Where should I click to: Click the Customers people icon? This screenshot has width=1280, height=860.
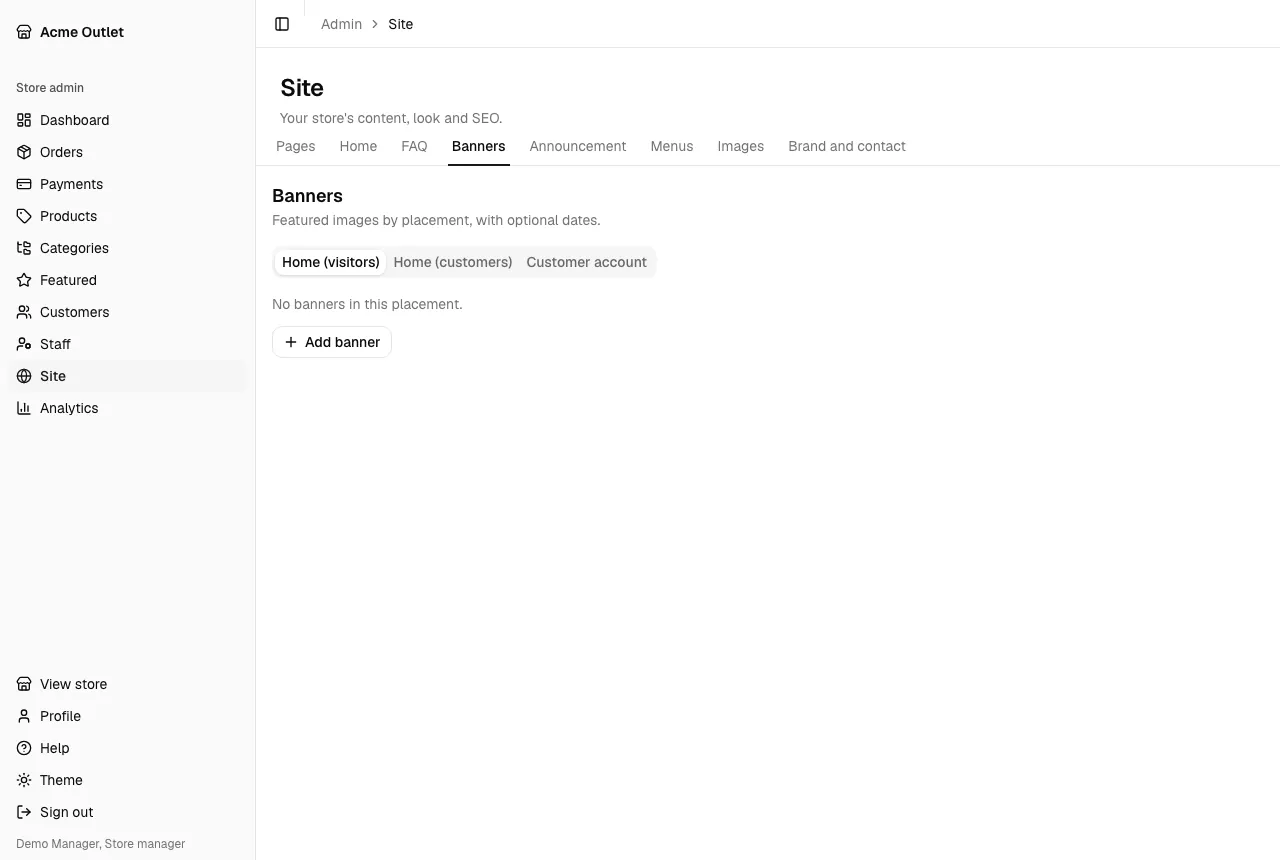click(x=24, y=312)
